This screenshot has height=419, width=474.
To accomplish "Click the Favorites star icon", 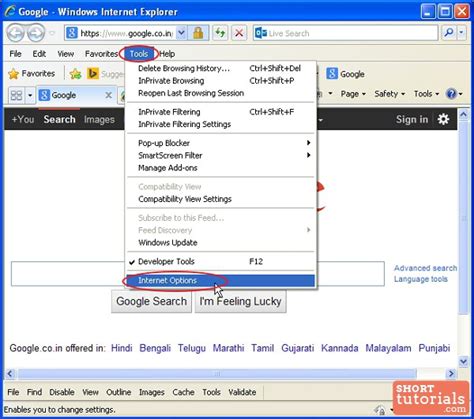I will point(13,74).
